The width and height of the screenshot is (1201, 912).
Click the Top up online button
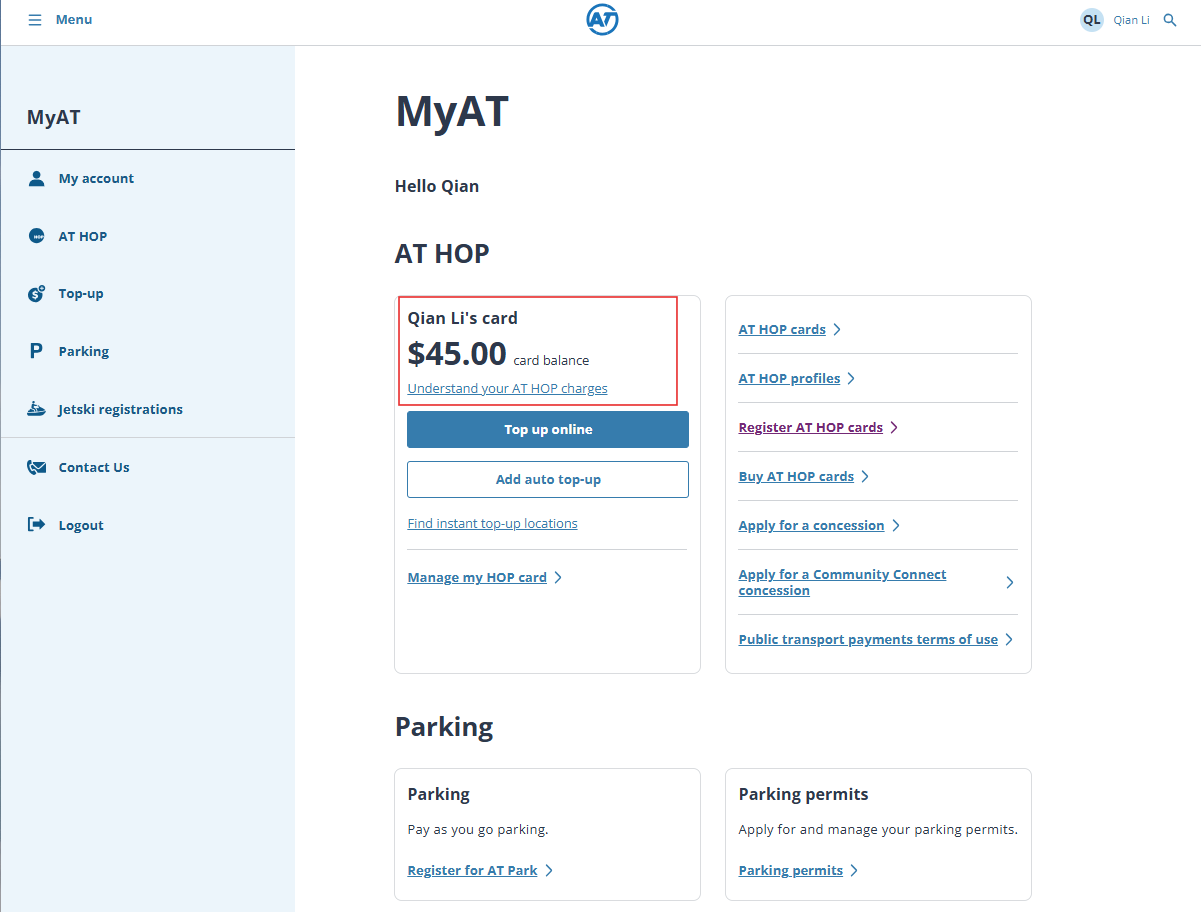(548, 429)
